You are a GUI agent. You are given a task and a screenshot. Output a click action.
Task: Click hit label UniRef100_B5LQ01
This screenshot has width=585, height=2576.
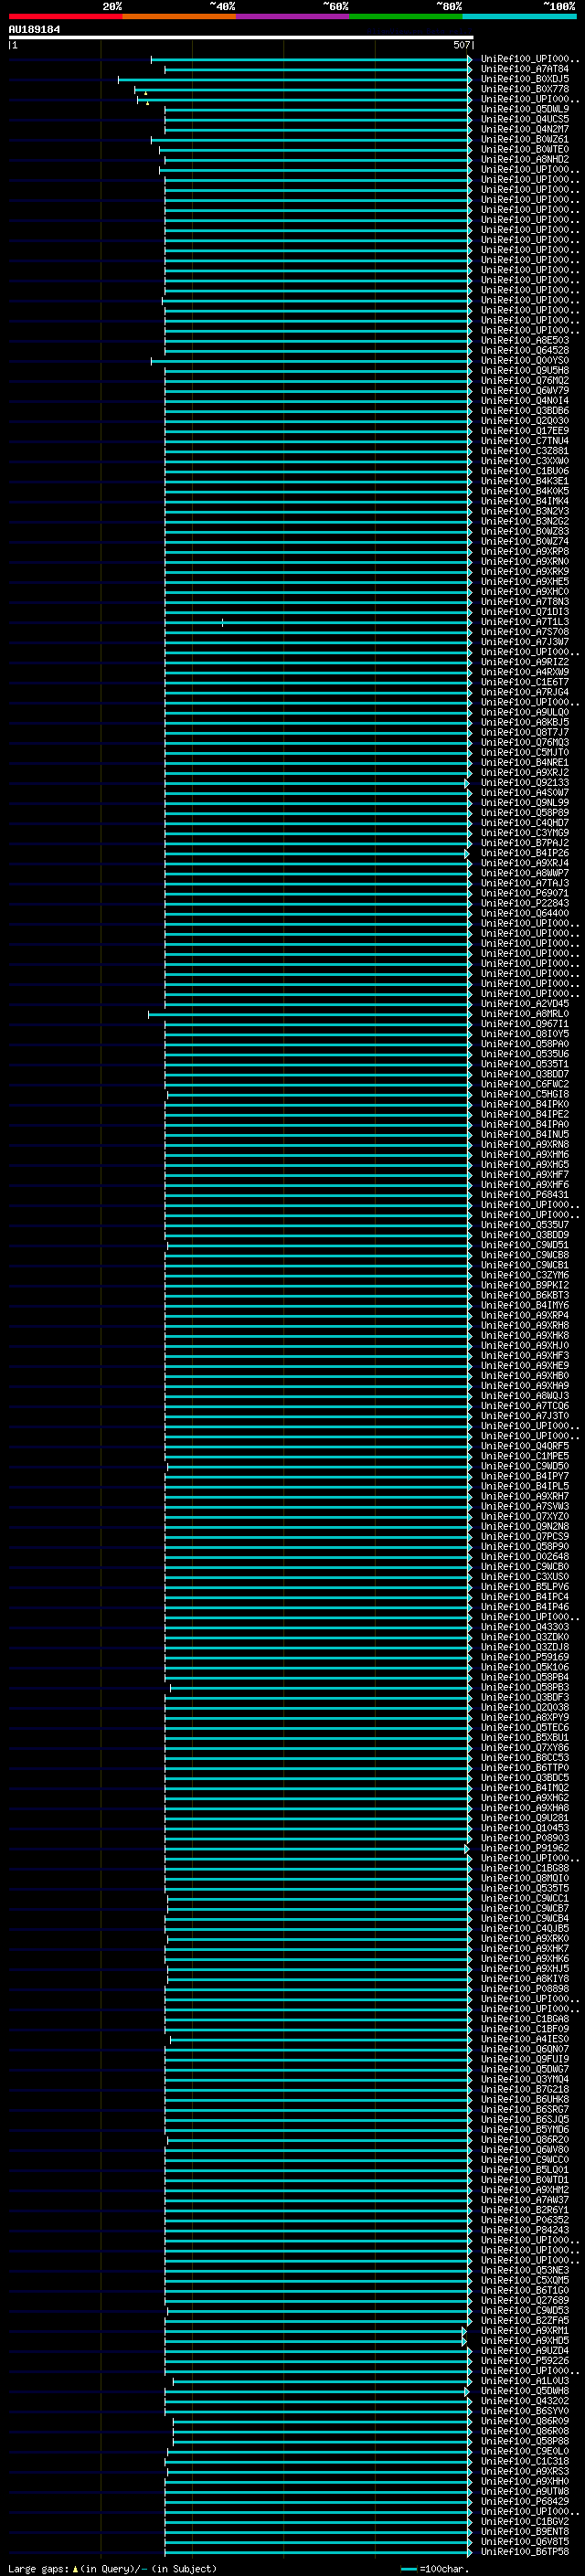[524, 2169]
